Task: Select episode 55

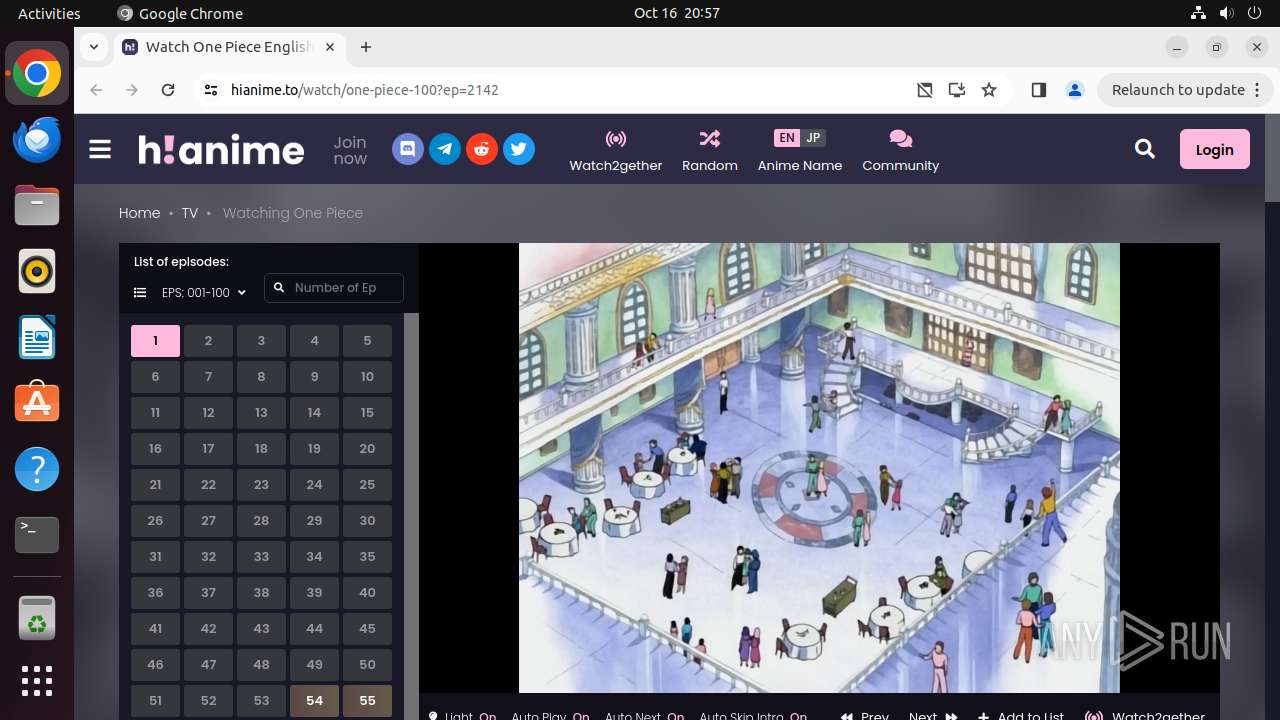Action: coord(367,701)
